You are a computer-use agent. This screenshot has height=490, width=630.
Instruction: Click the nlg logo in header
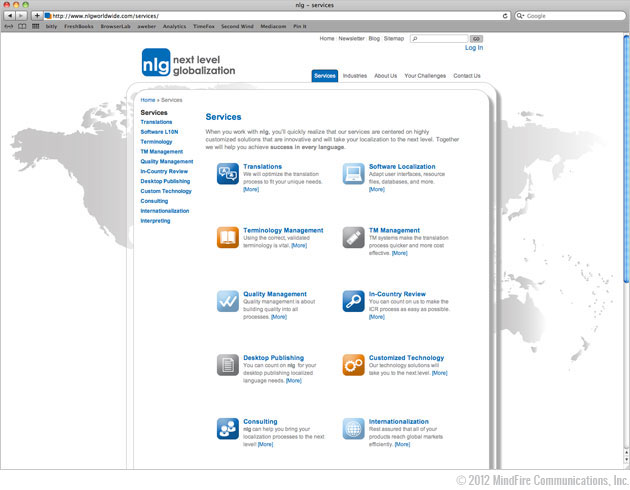point(188,63)
